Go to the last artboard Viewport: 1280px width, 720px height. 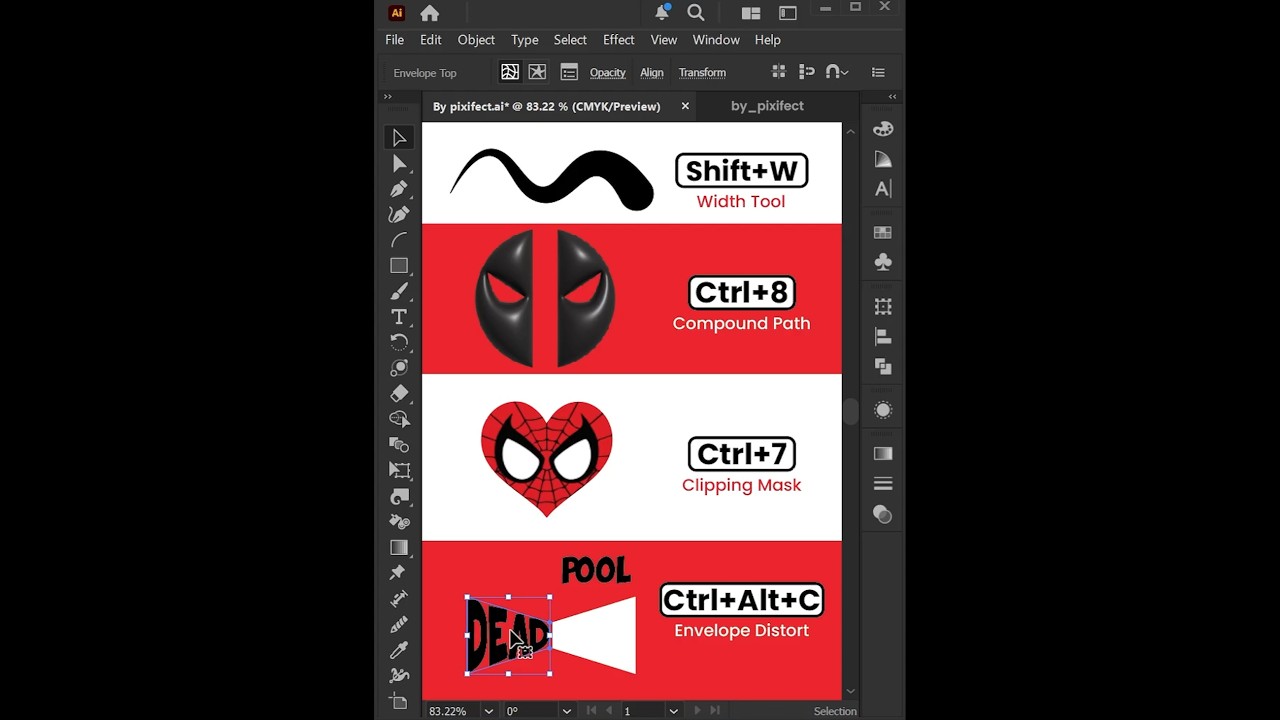pyautogui.click(x=715, y=711)
